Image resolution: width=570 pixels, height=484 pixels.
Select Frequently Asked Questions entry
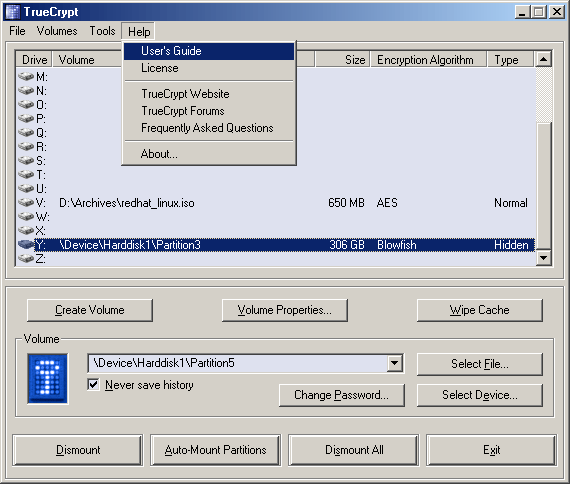209,128
